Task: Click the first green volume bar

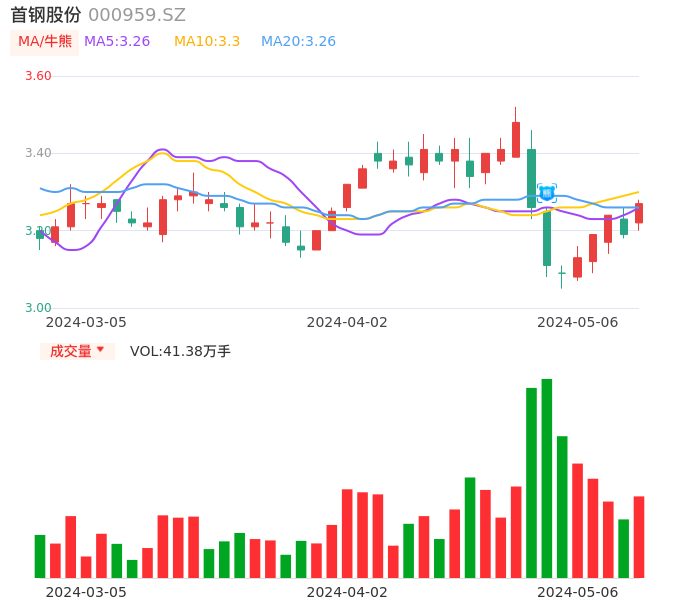Action: (40, 556)
